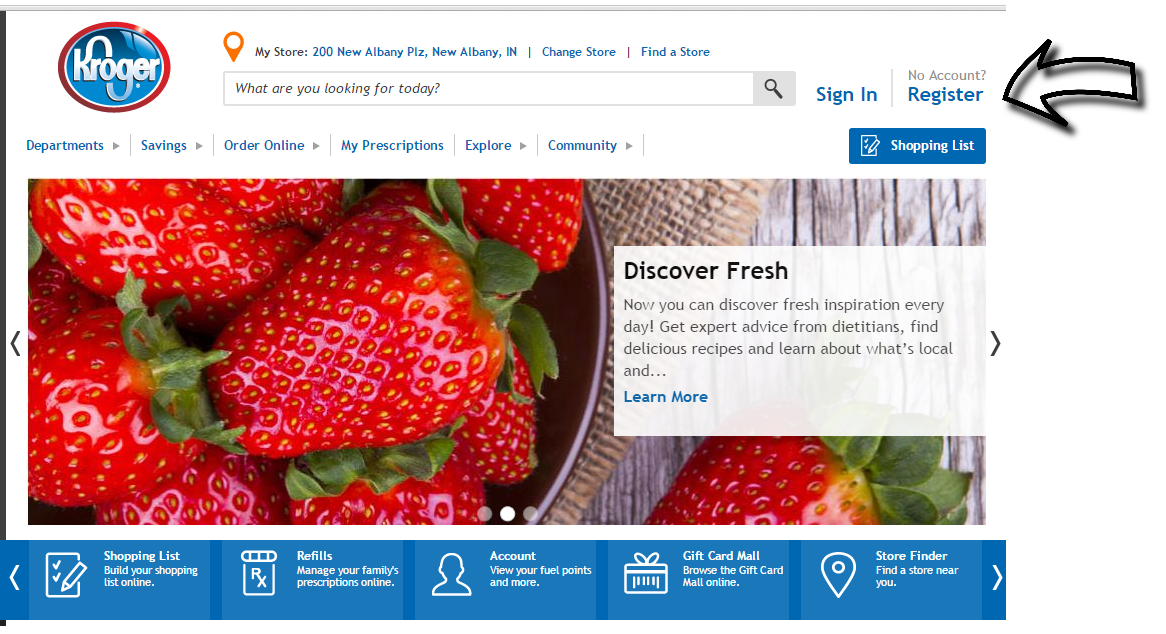
Task: Open Store Finder map pin tile
Action: tap(892, 580)
